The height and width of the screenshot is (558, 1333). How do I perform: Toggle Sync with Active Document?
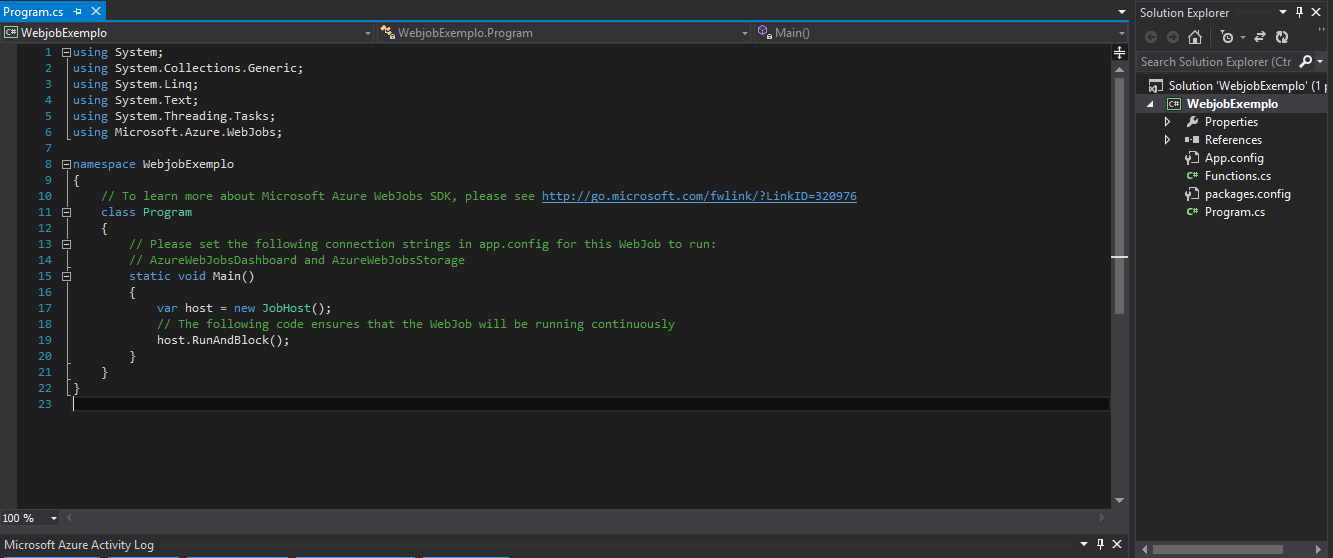(1260, 37)
